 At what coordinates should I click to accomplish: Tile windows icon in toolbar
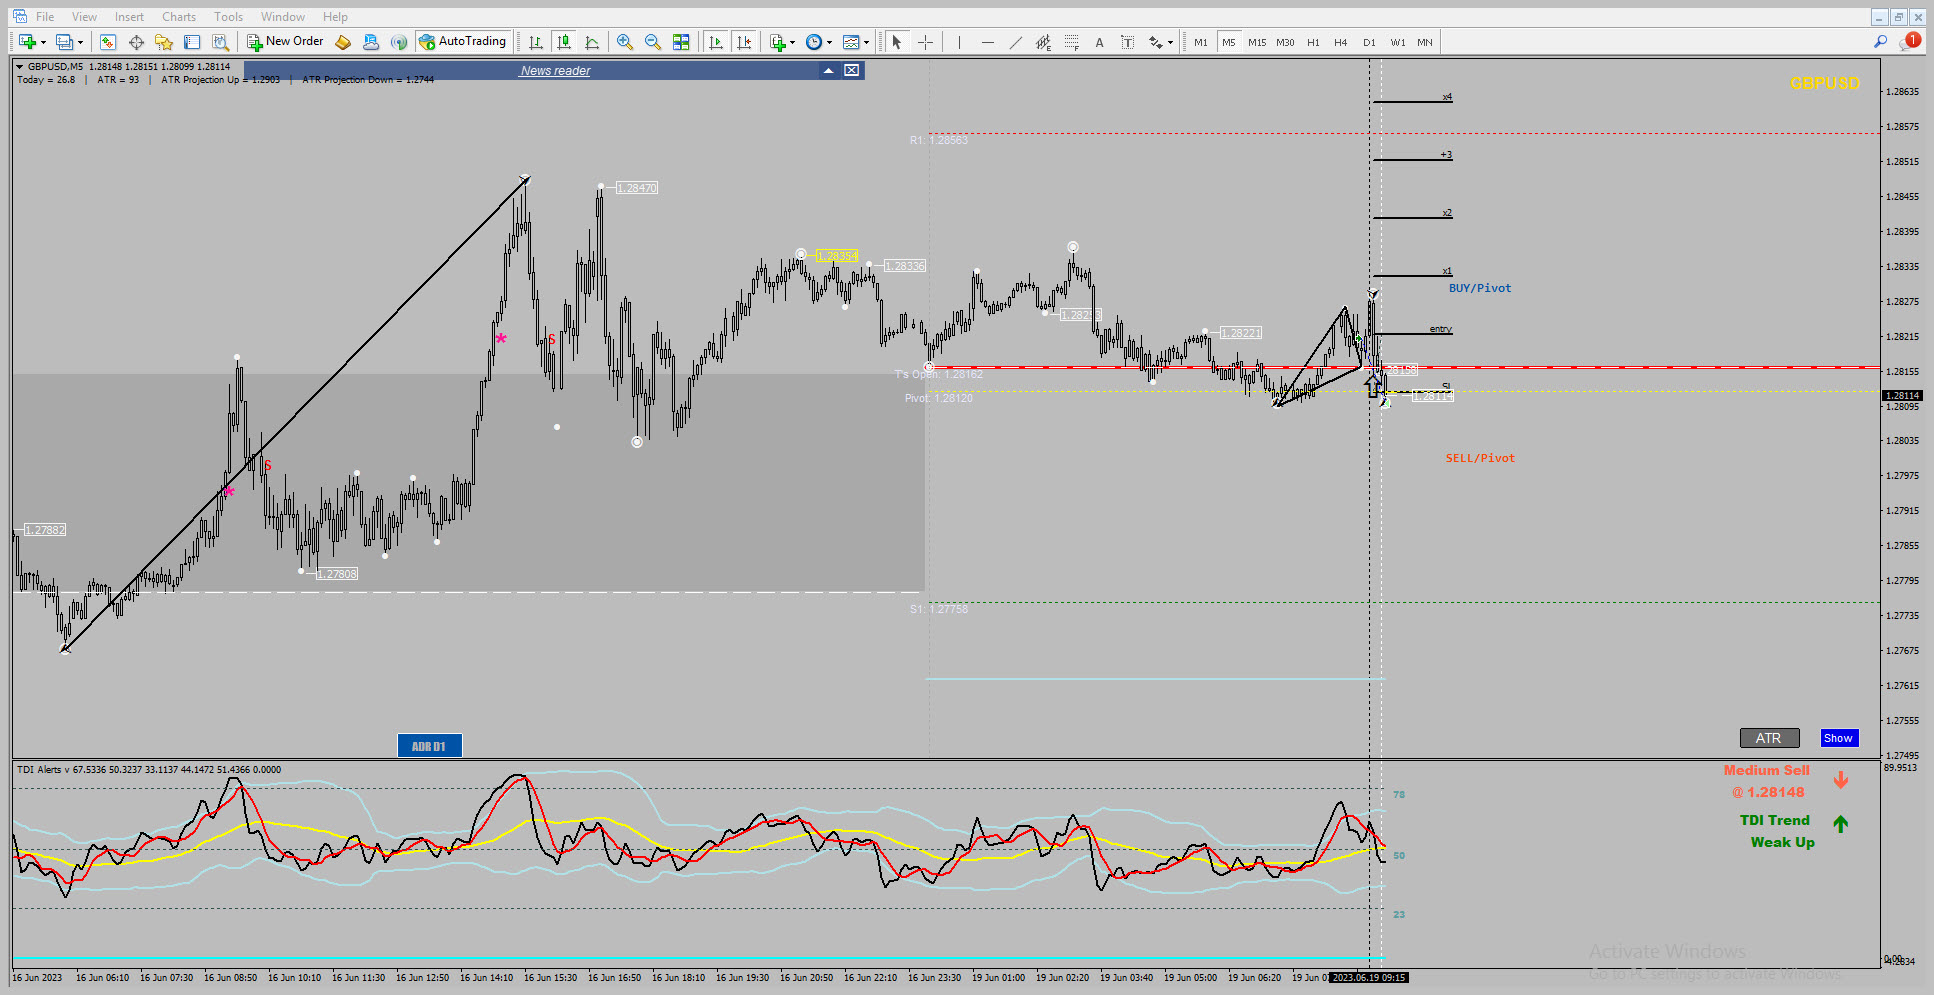click(681, 42)
